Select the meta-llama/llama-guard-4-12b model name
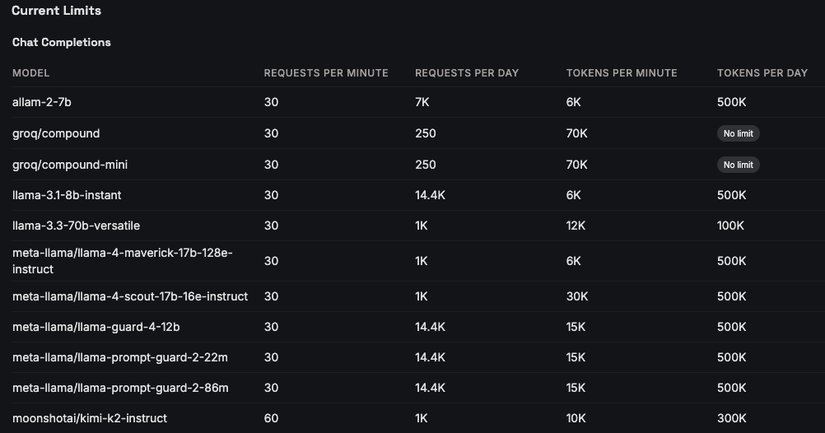The height and width of the screenshot is (433, 825). 96,327
